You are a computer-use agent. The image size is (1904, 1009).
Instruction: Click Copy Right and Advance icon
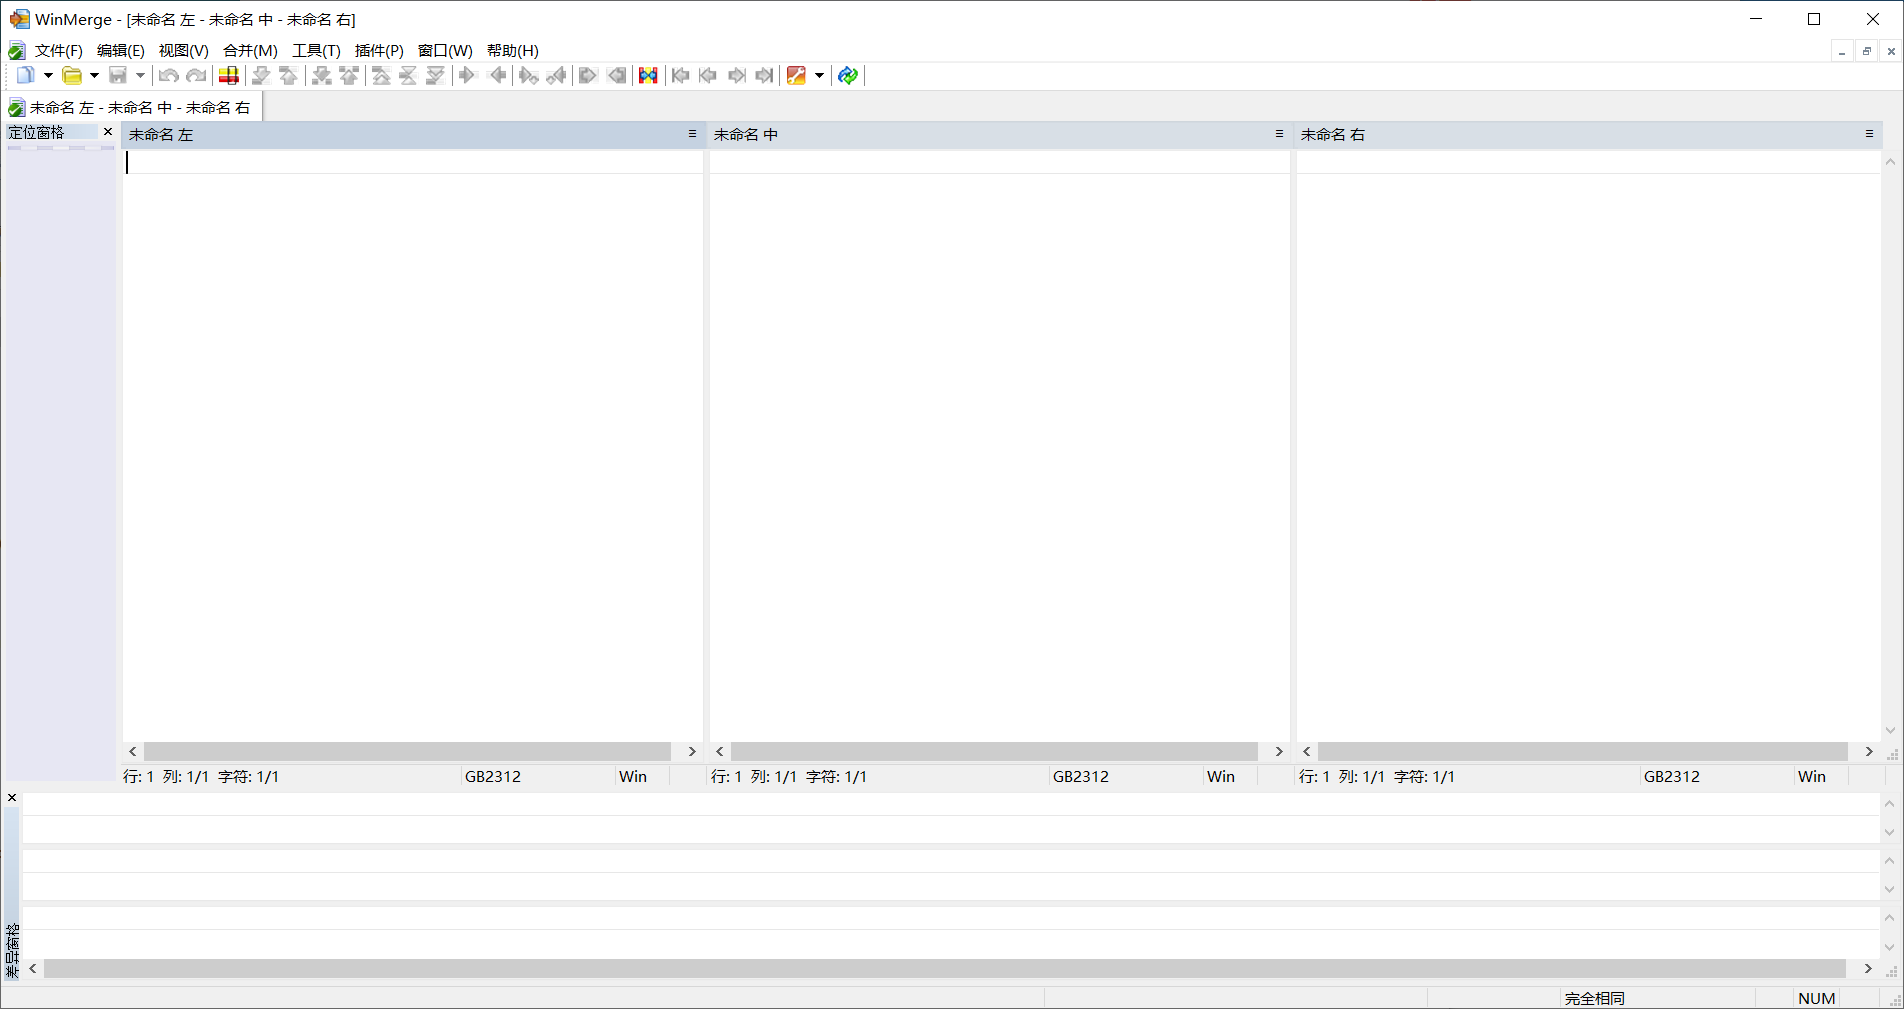[529, 75]
